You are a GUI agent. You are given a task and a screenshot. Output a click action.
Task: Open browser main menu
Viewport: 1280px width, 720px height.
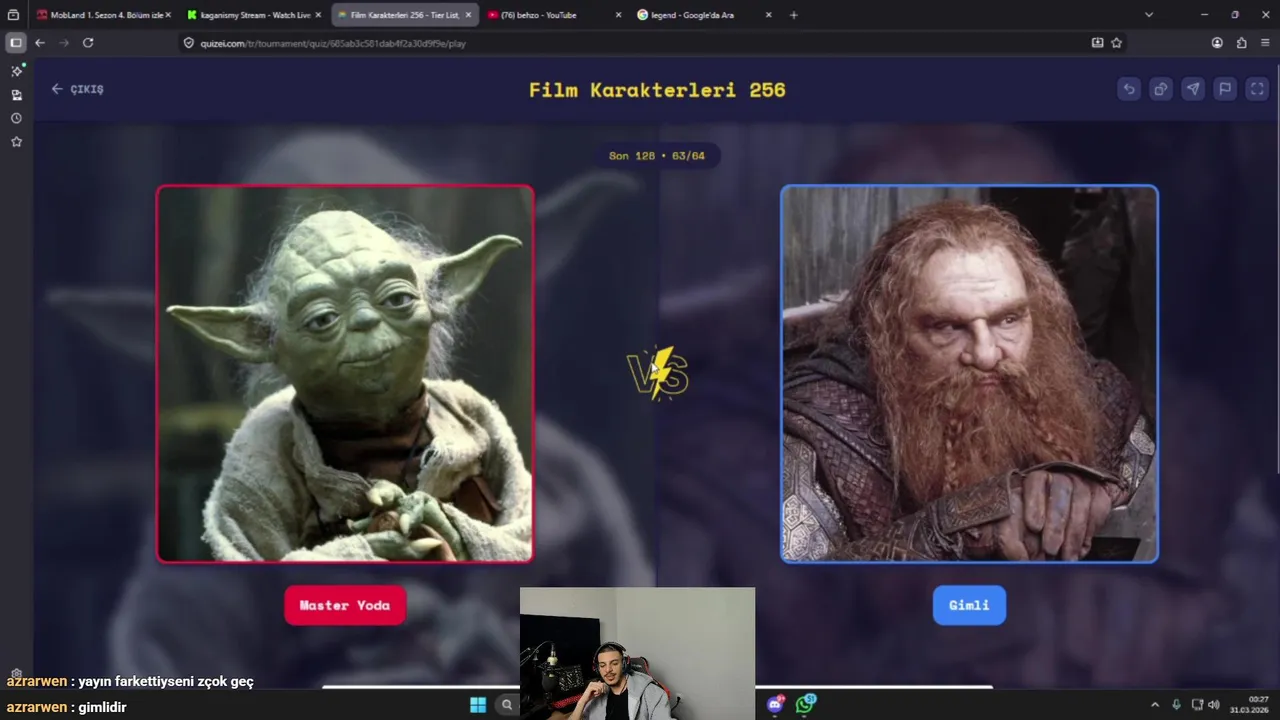click(1265, 43)
